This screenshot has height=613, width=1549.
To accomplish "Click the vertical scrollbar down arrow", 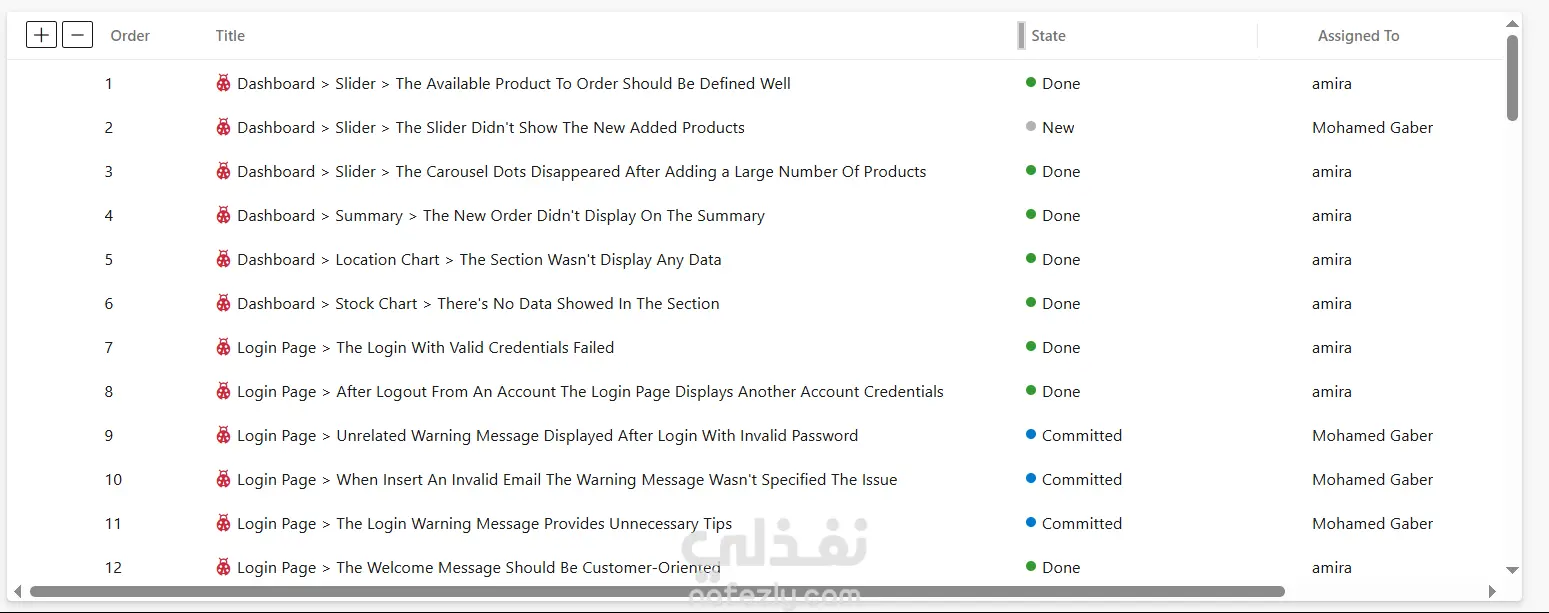I will pyautogui.click(x=1512, y=570).
